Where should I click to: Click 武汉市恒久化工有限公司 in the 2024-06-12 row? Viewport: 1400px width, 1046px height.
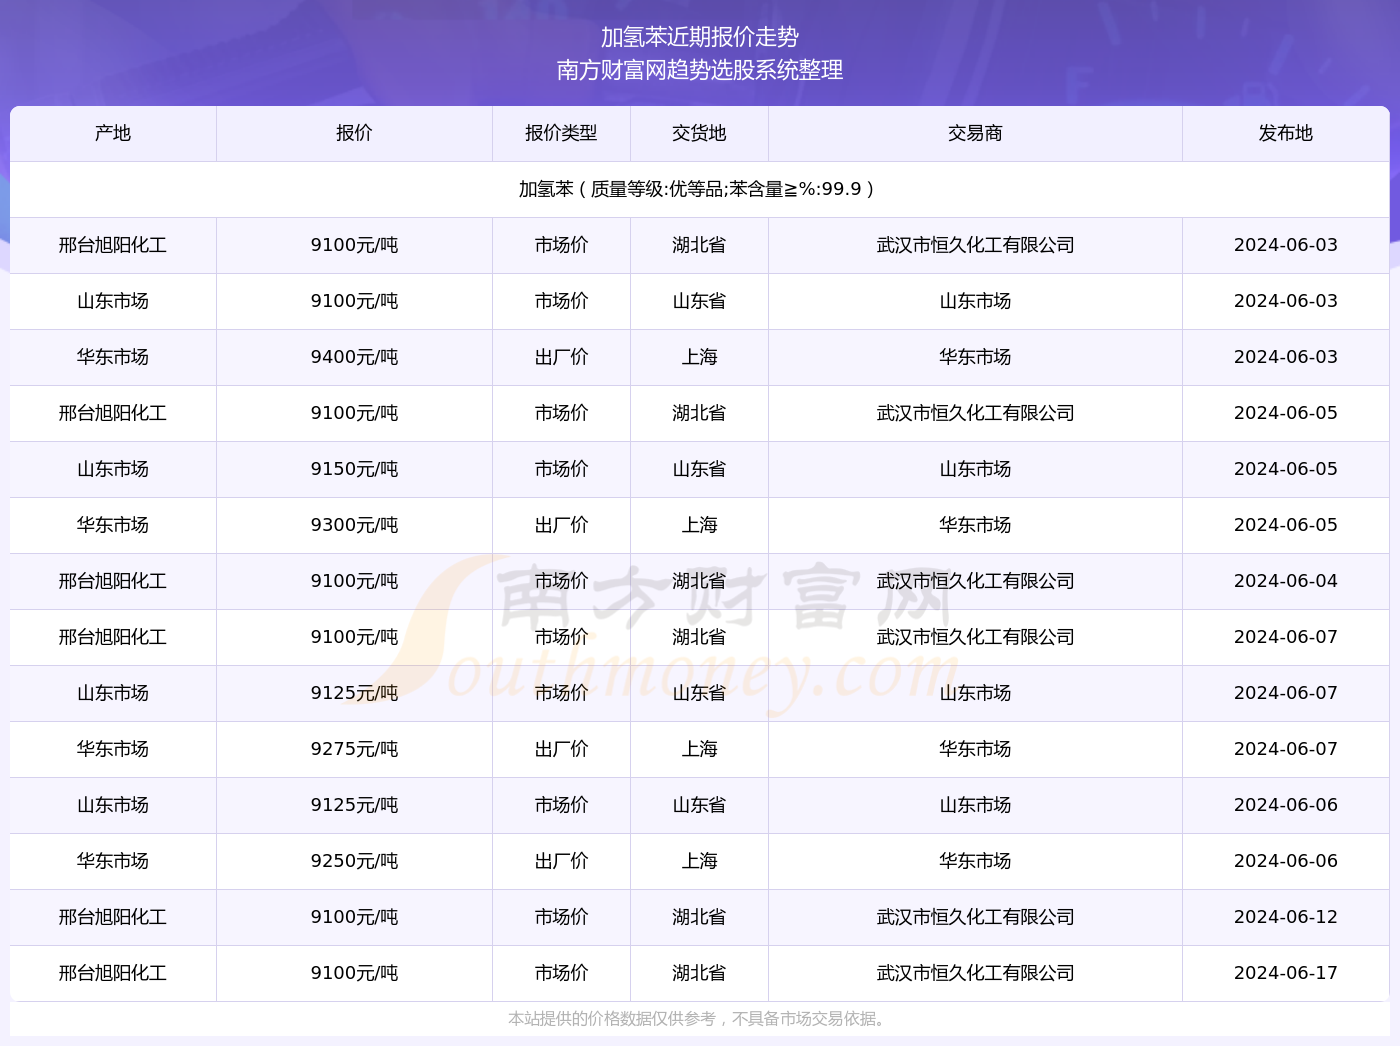tap(975, 917)
